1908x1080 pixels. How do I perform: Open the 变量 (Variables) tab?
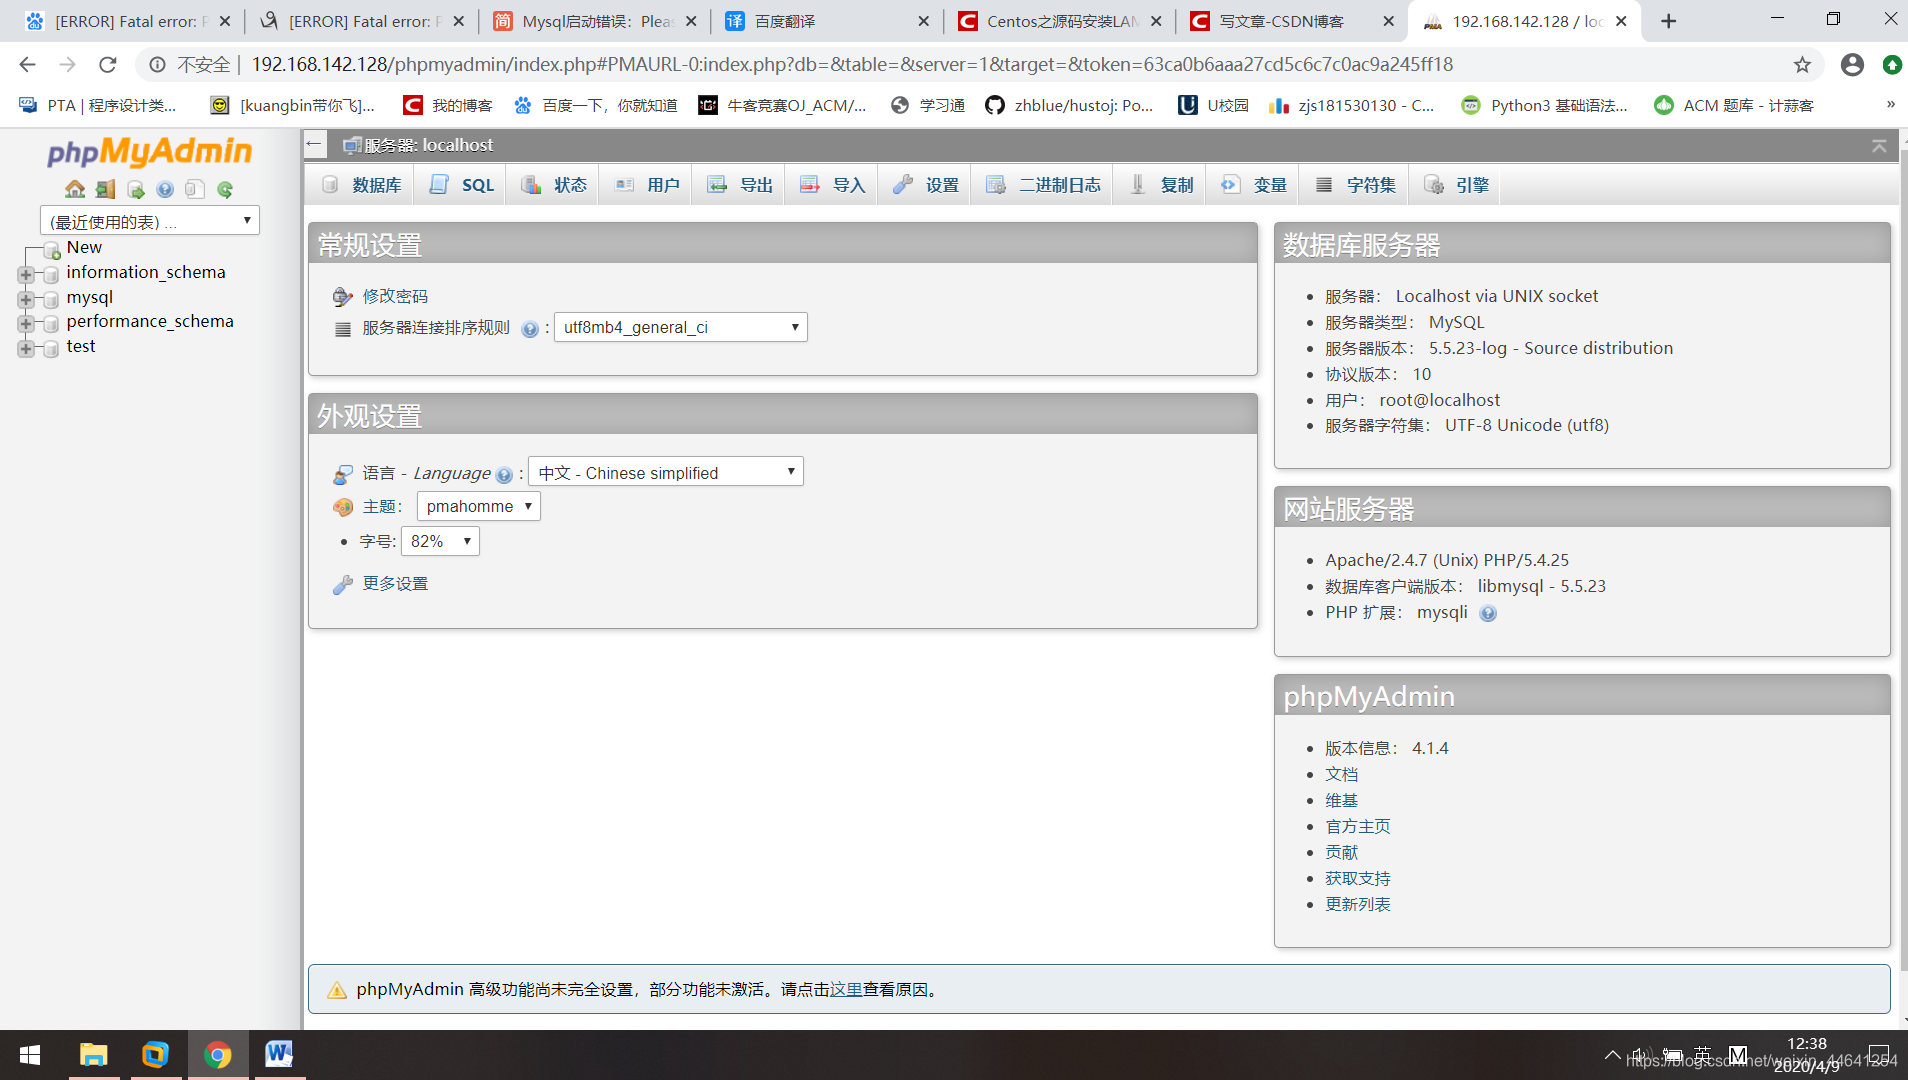(1254, 185)
